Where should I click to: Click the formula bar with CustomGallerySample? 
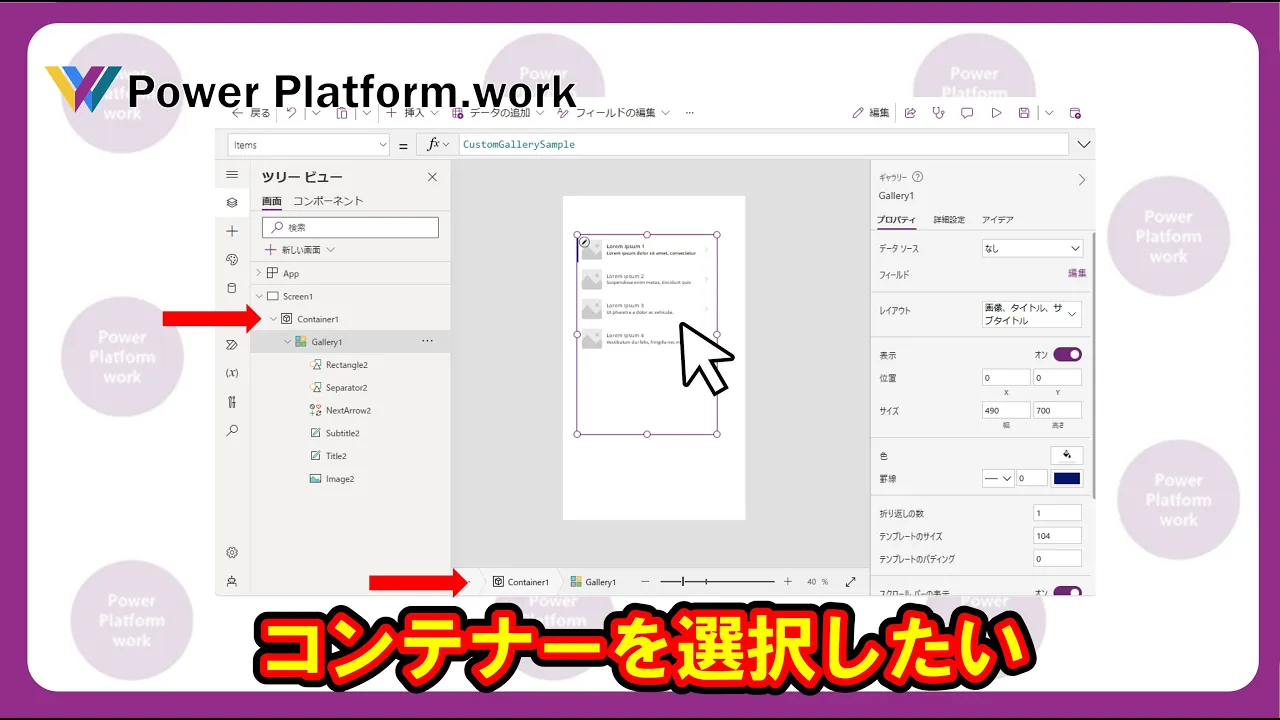[x=763, y=145]
